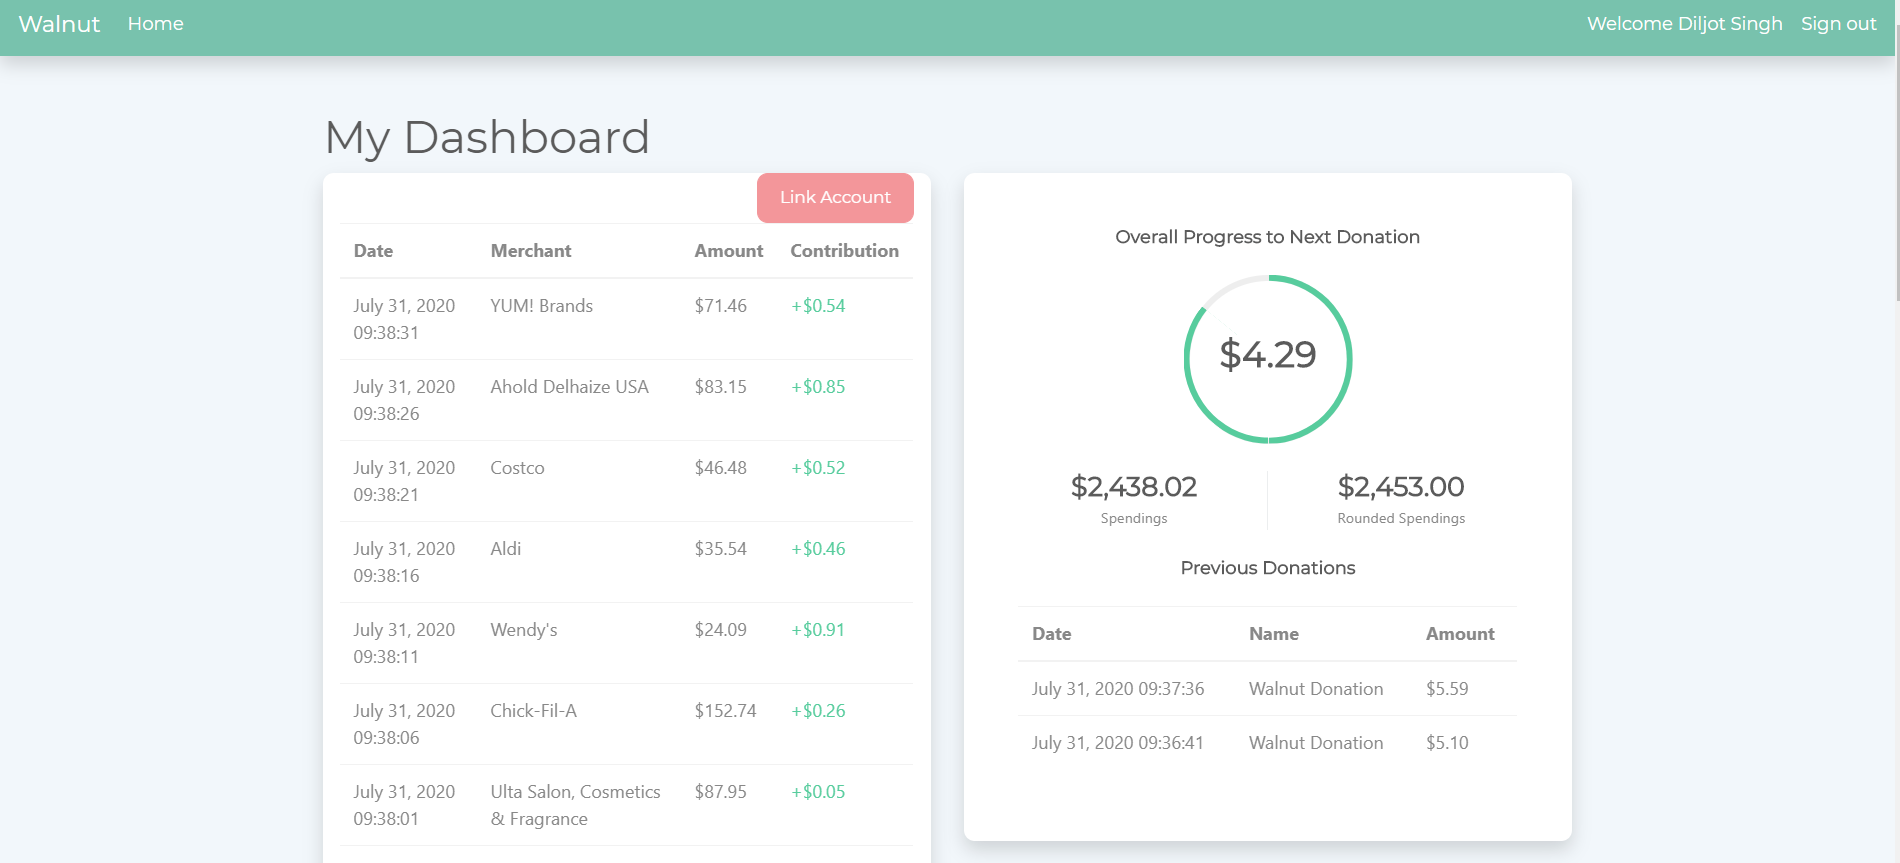Click the $35.54 amount value

coord(720,549)
